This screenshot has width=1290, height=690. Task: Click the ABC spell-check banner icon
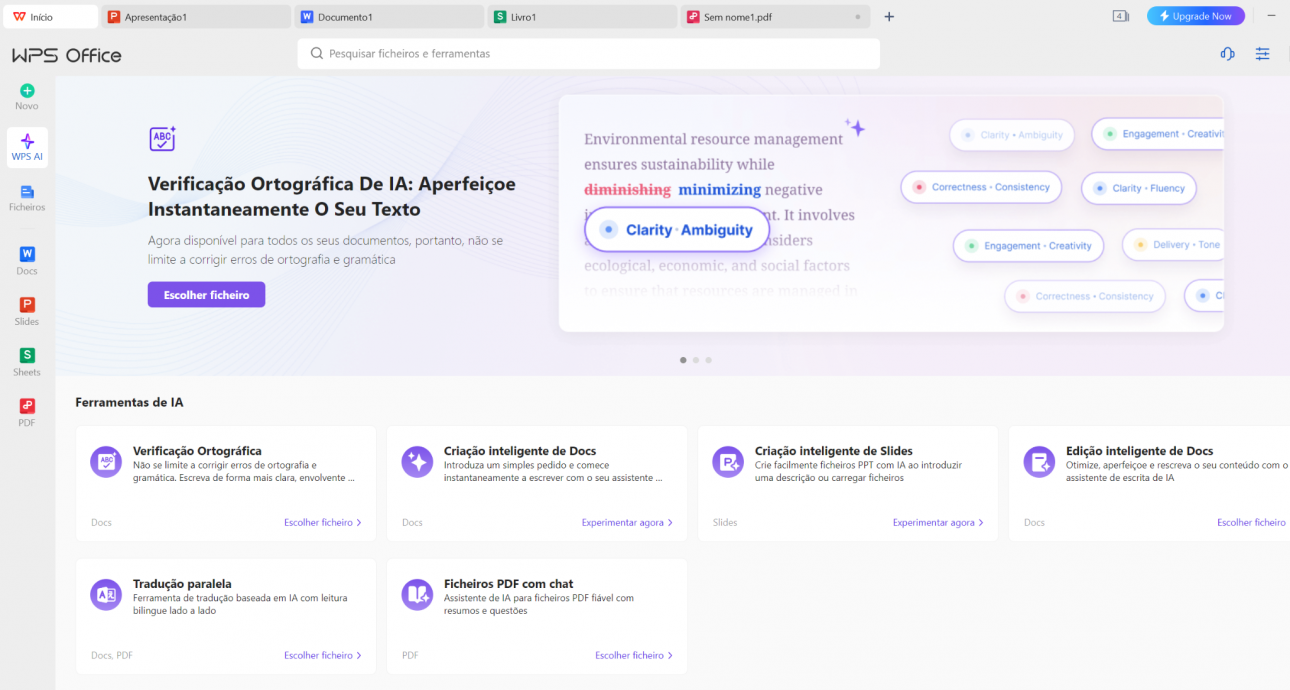click(x=162, y=139)
